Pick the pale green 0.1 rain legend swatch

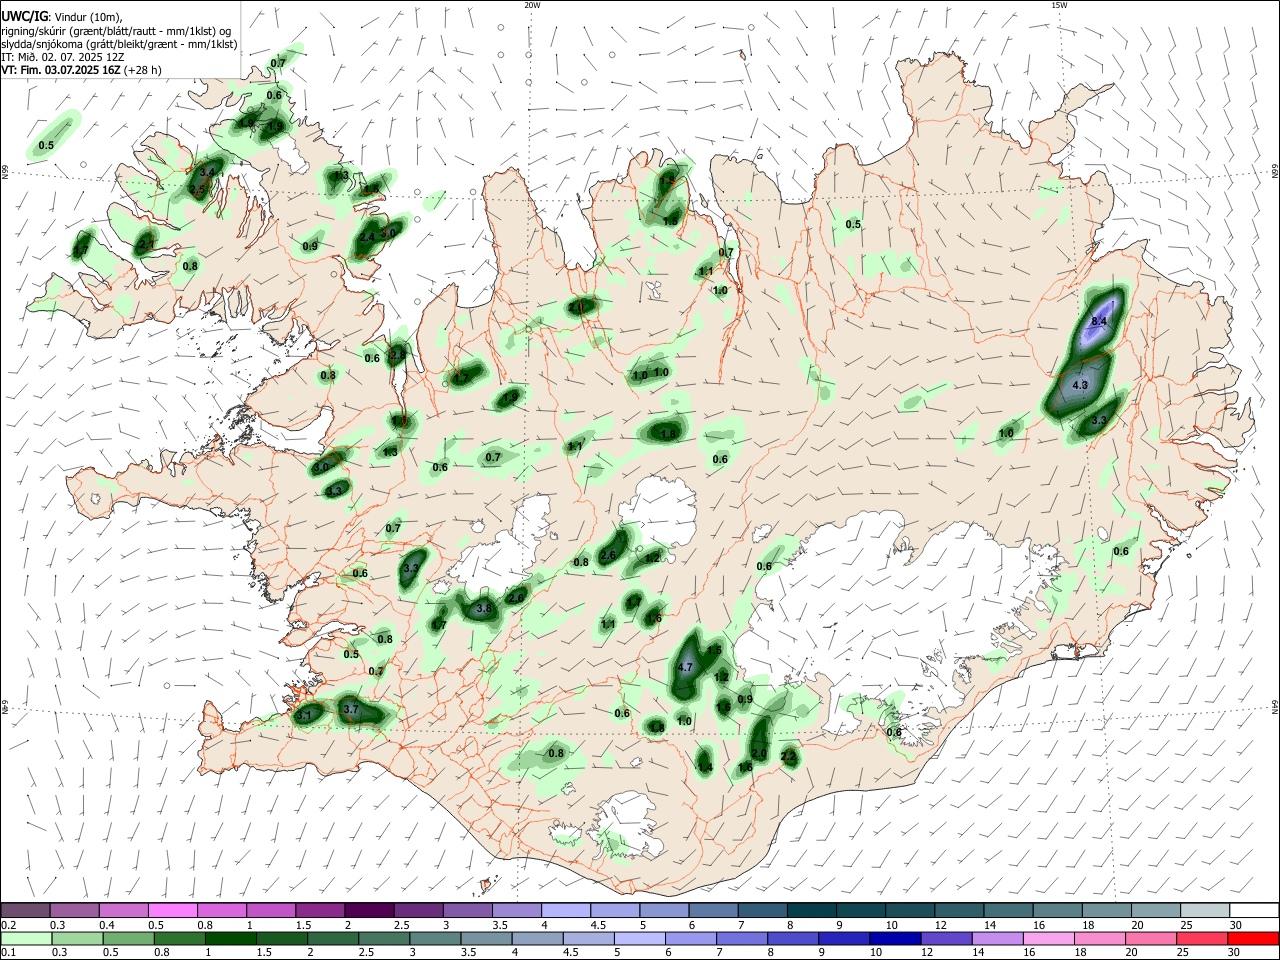click(26, 938)
